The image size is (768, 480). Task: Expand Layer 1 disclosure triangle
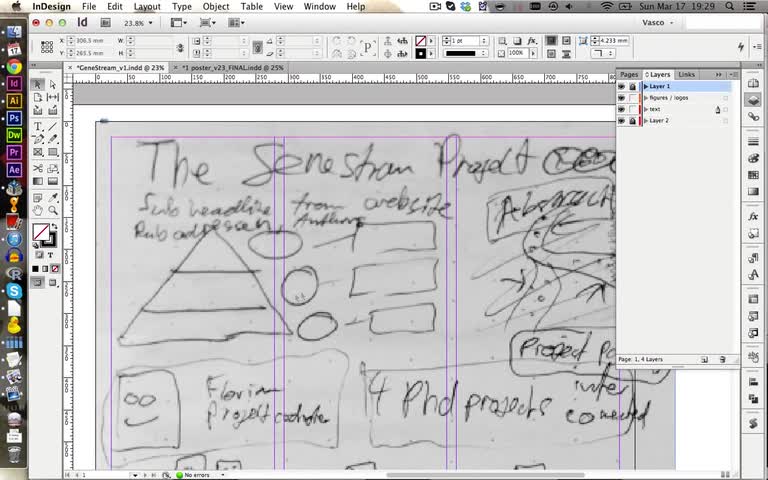tap(646, 87)
